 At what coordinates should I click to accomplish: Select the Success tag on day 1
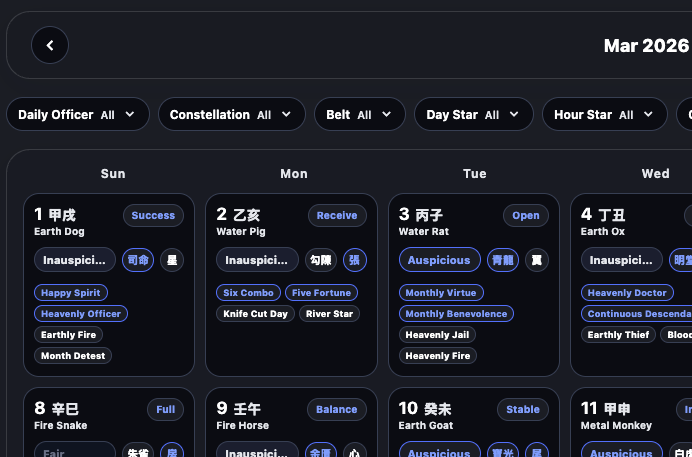coord(153,215)
